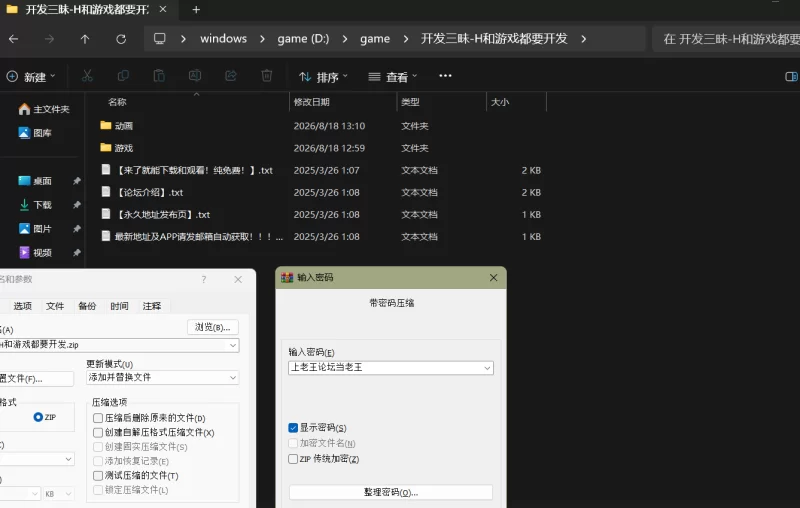Viewport: 800px width, 508px height.
Task: Click windows in the address breadcrumb
Action: click(x=223, y=39)
